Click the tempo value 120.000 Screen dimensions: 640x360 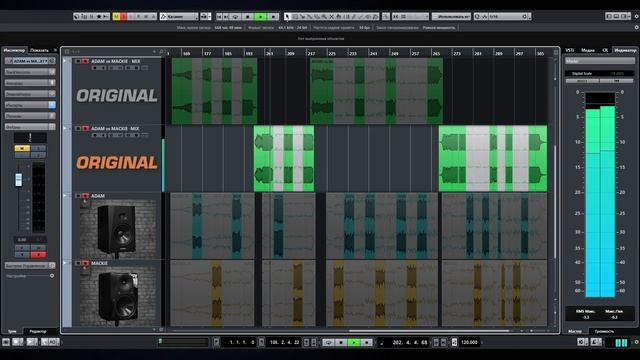coord(469,342)
